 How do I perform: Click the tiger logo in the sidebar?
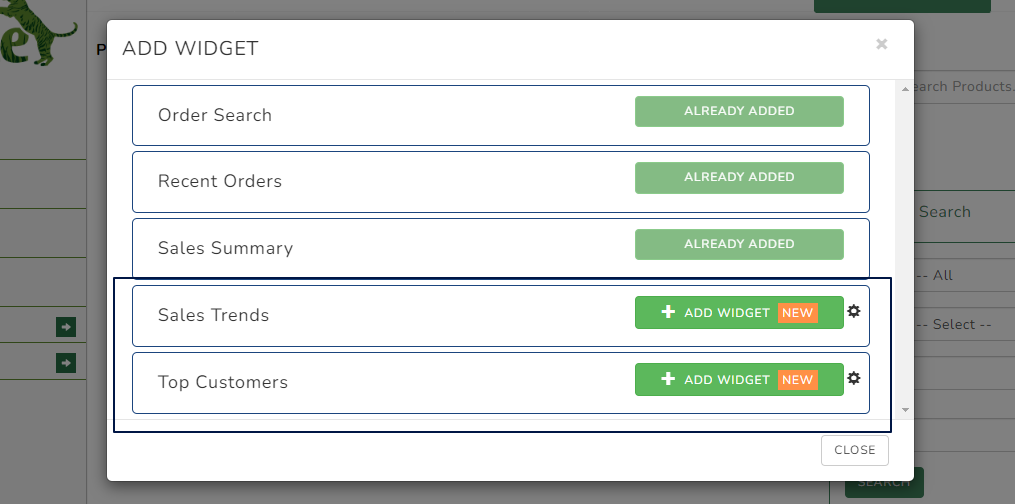pos(38,31)
